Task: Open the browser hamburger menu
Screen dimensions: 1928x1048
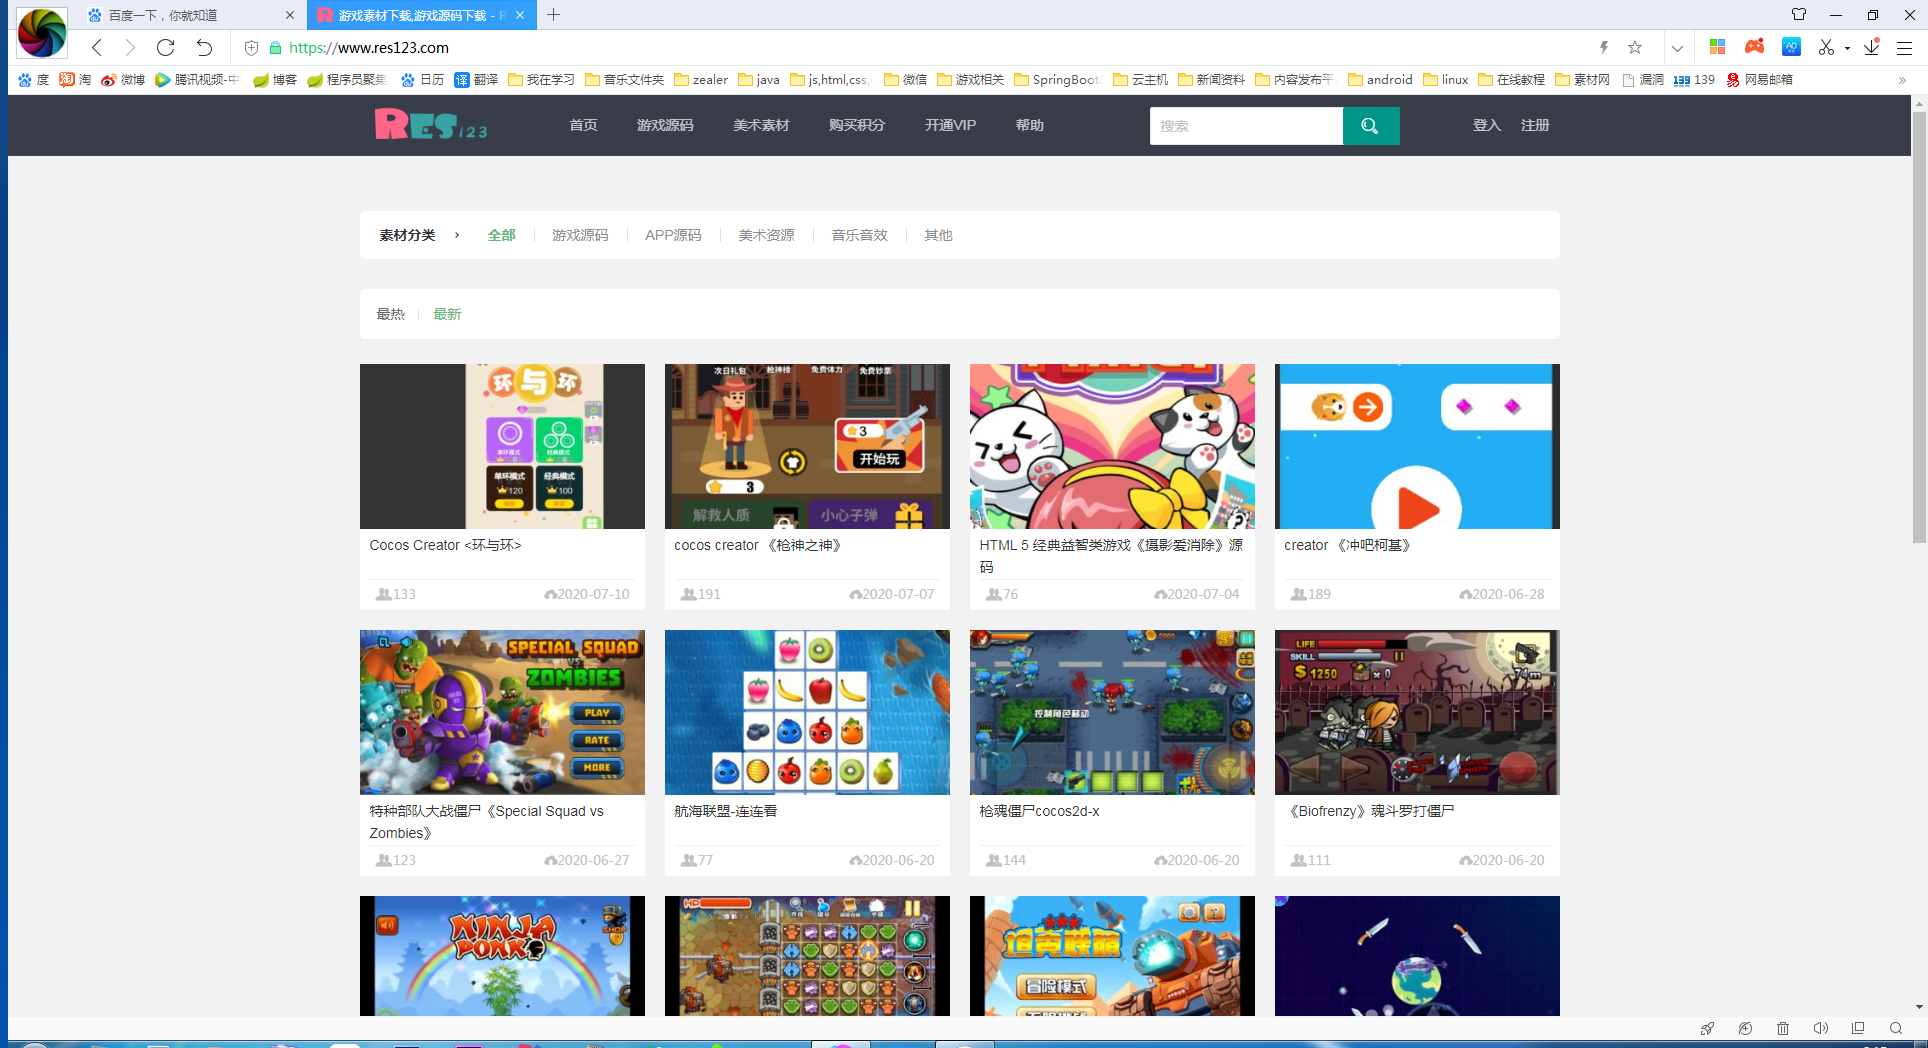Action: click(x=1905, y=47)
